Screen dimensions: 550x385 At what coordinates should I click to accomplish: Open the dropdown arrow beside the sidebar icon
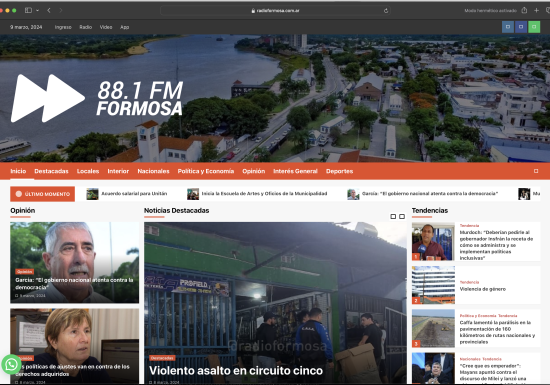tap(37, 11)
